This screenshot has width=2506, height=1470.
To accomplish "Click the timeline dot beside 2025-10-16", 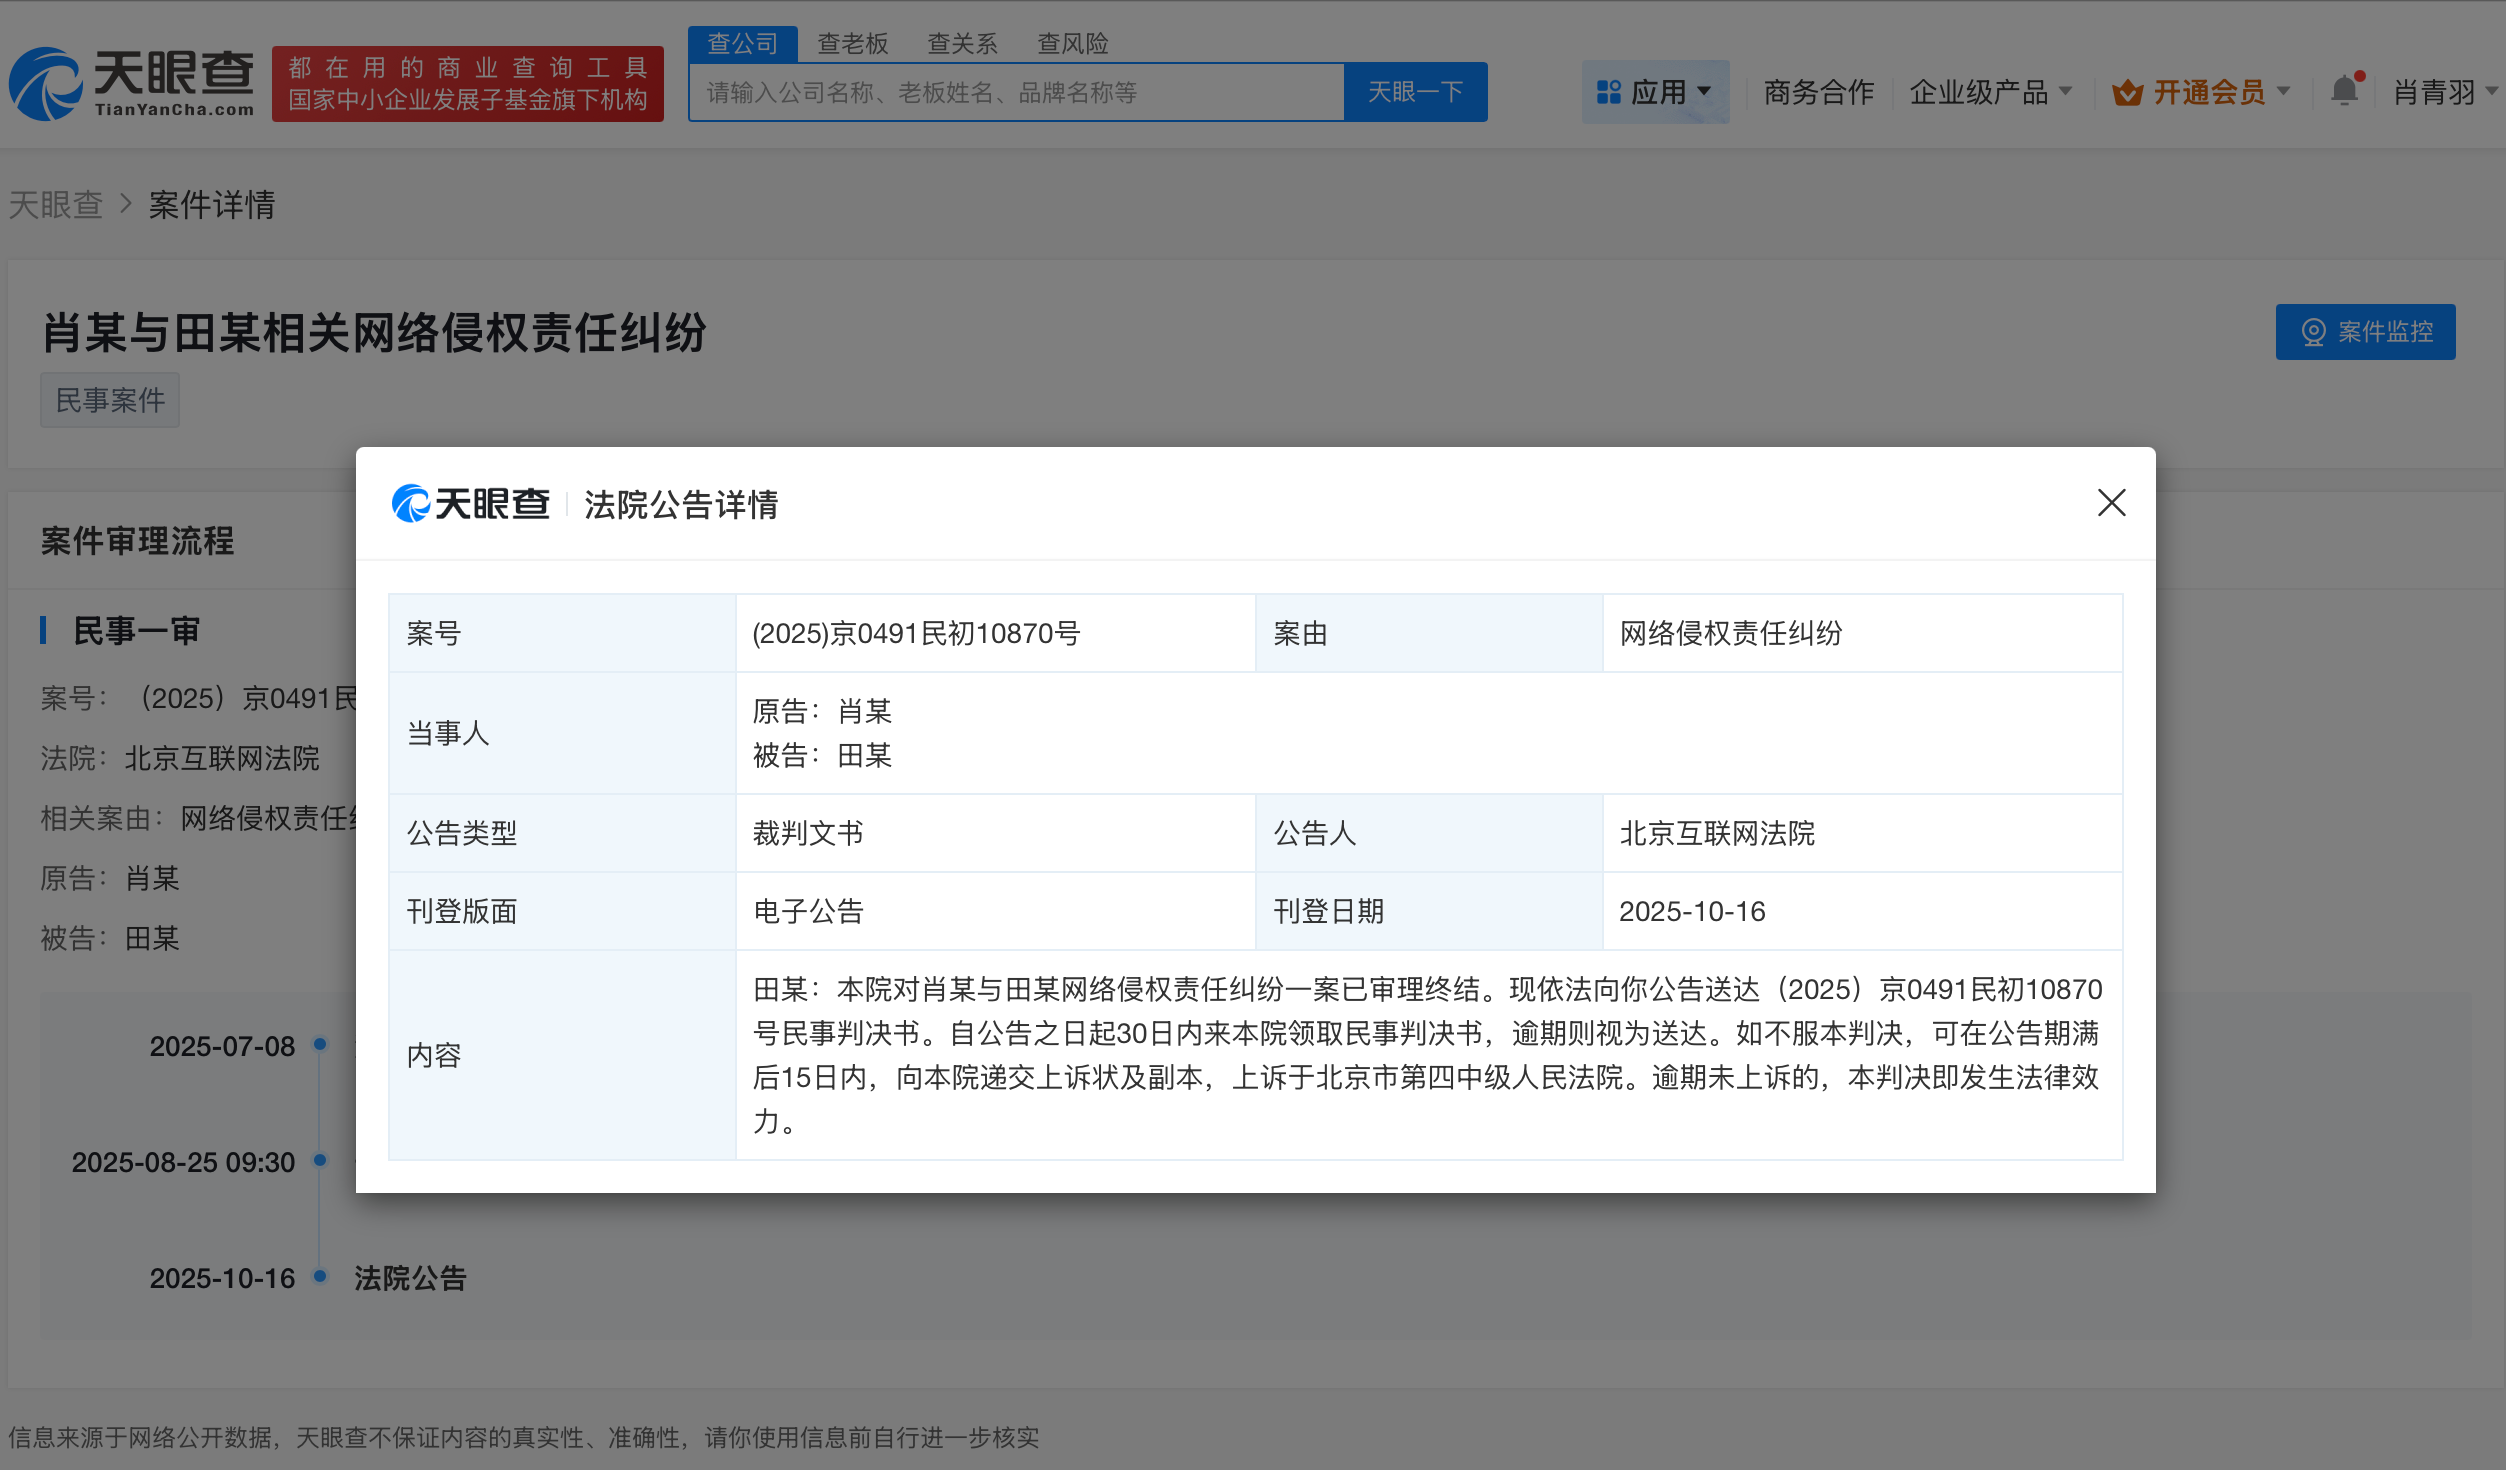I will (x=320, y=1276).
